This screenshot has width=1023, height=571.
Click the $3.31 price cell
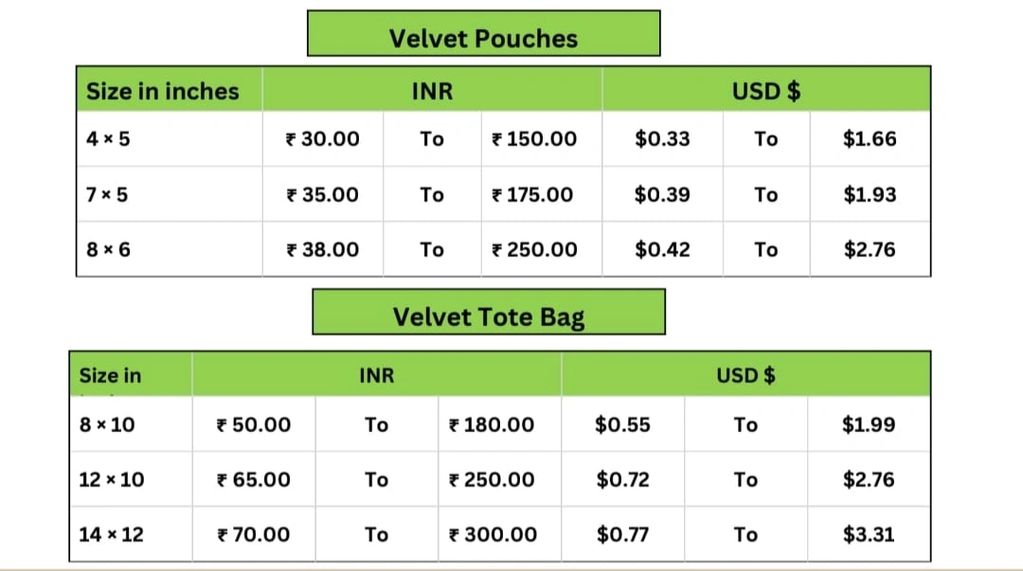click(x=869, y=535)
